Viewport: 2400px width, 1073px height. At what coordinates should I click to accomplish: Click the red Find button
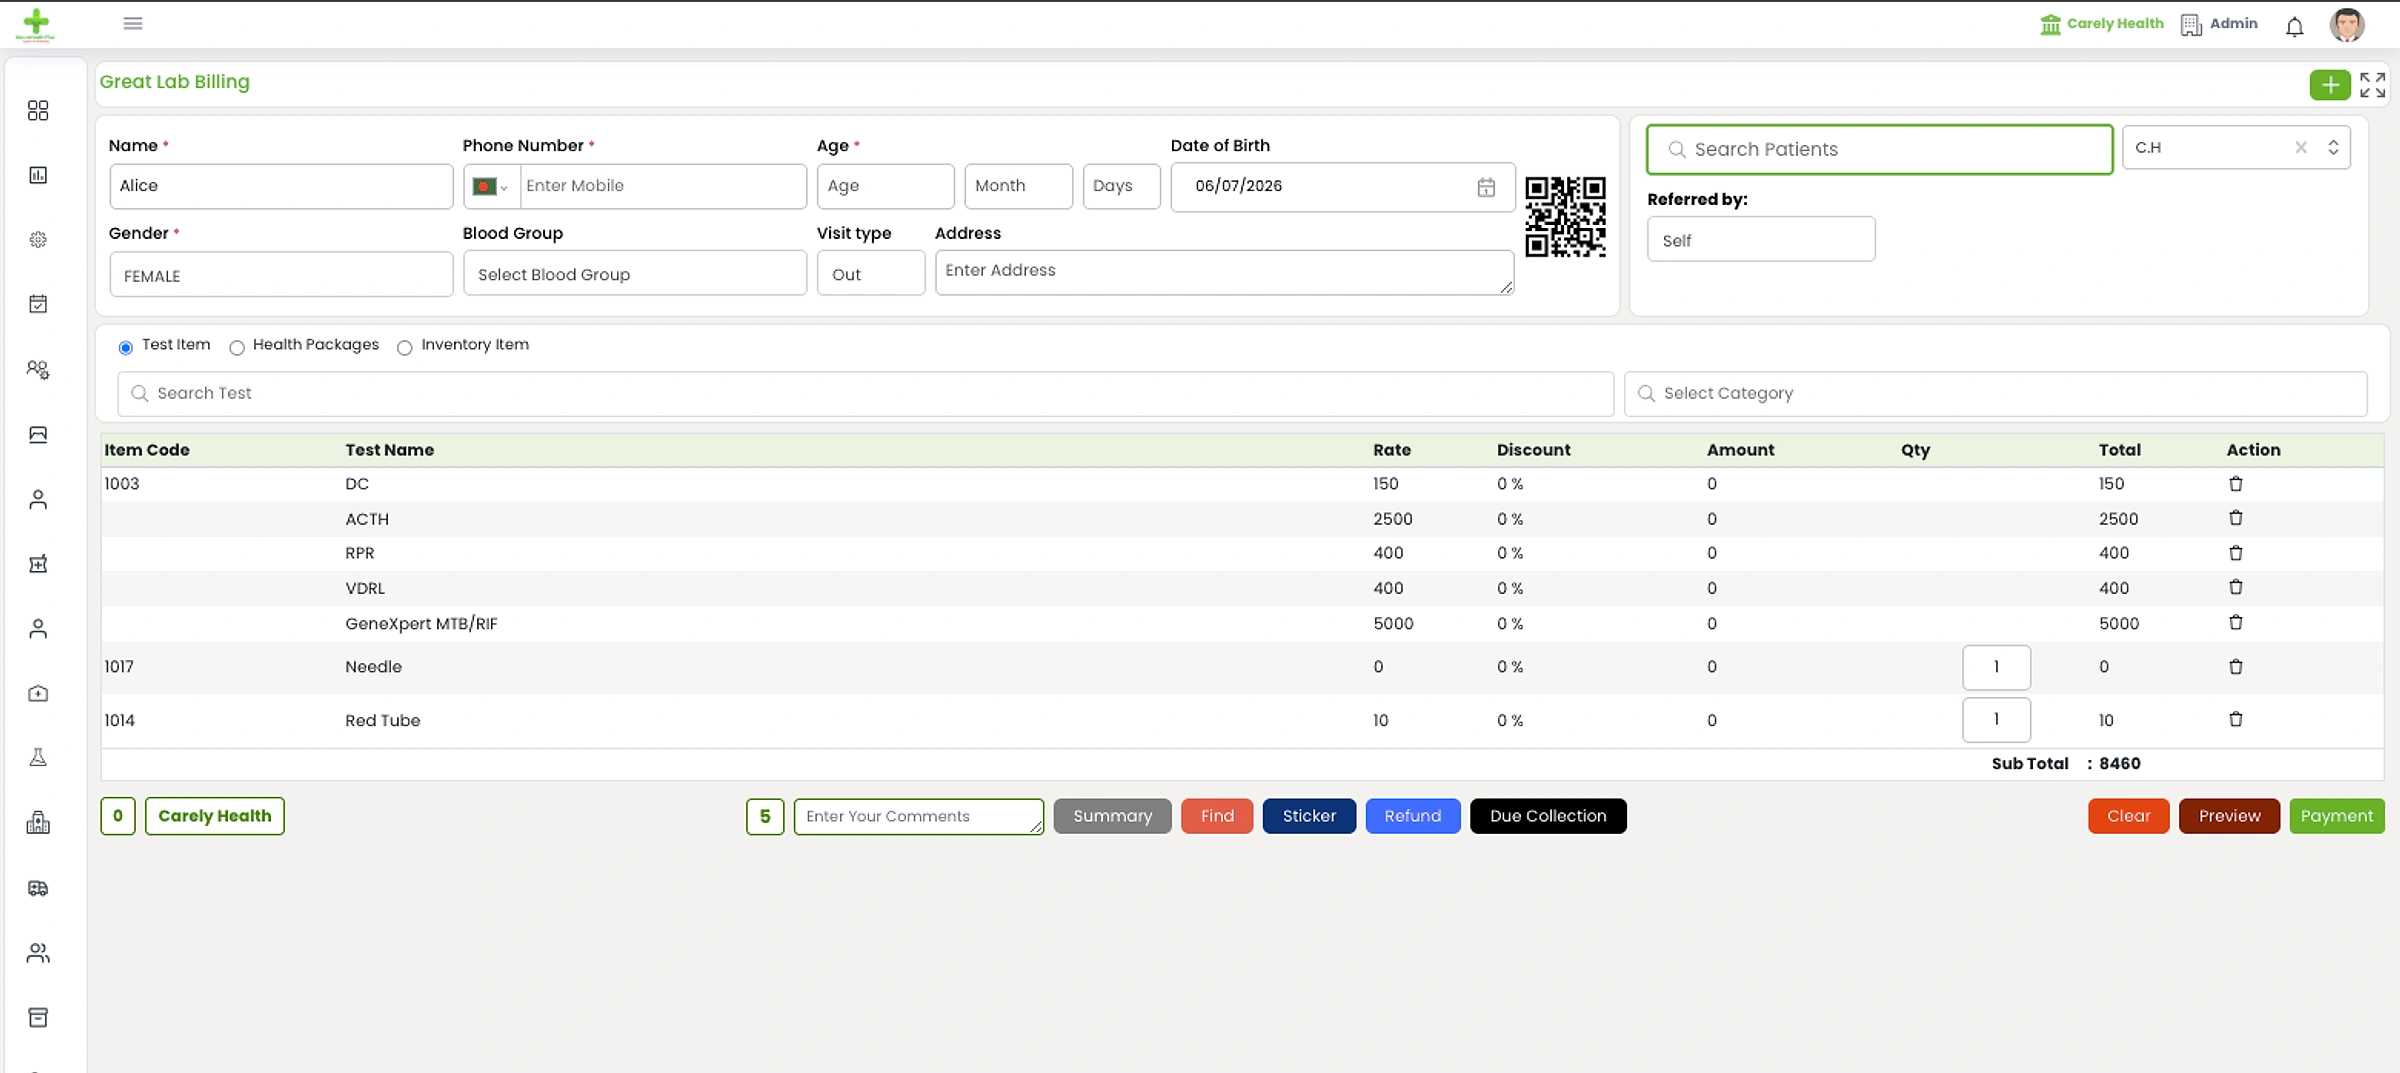point(1217,816)
